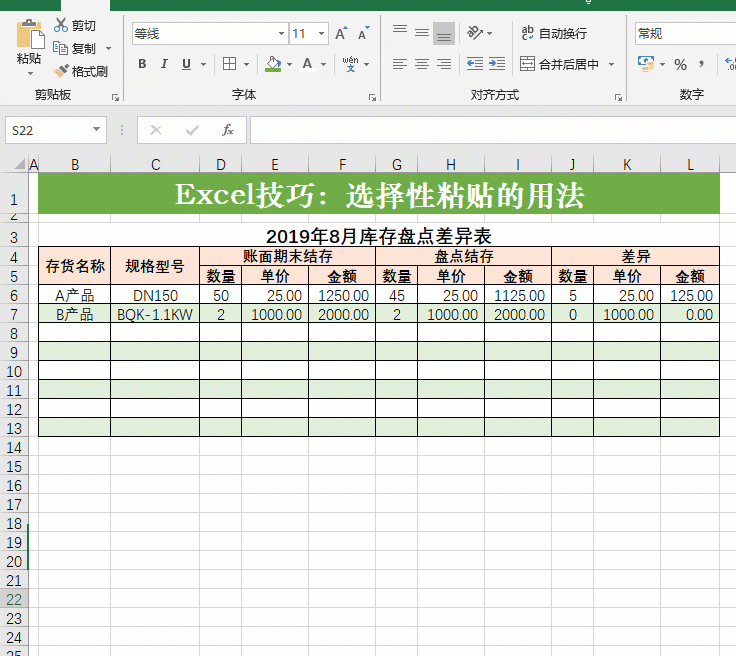Toggle bold formatting

pyautogui.click(x=142, y=64)
